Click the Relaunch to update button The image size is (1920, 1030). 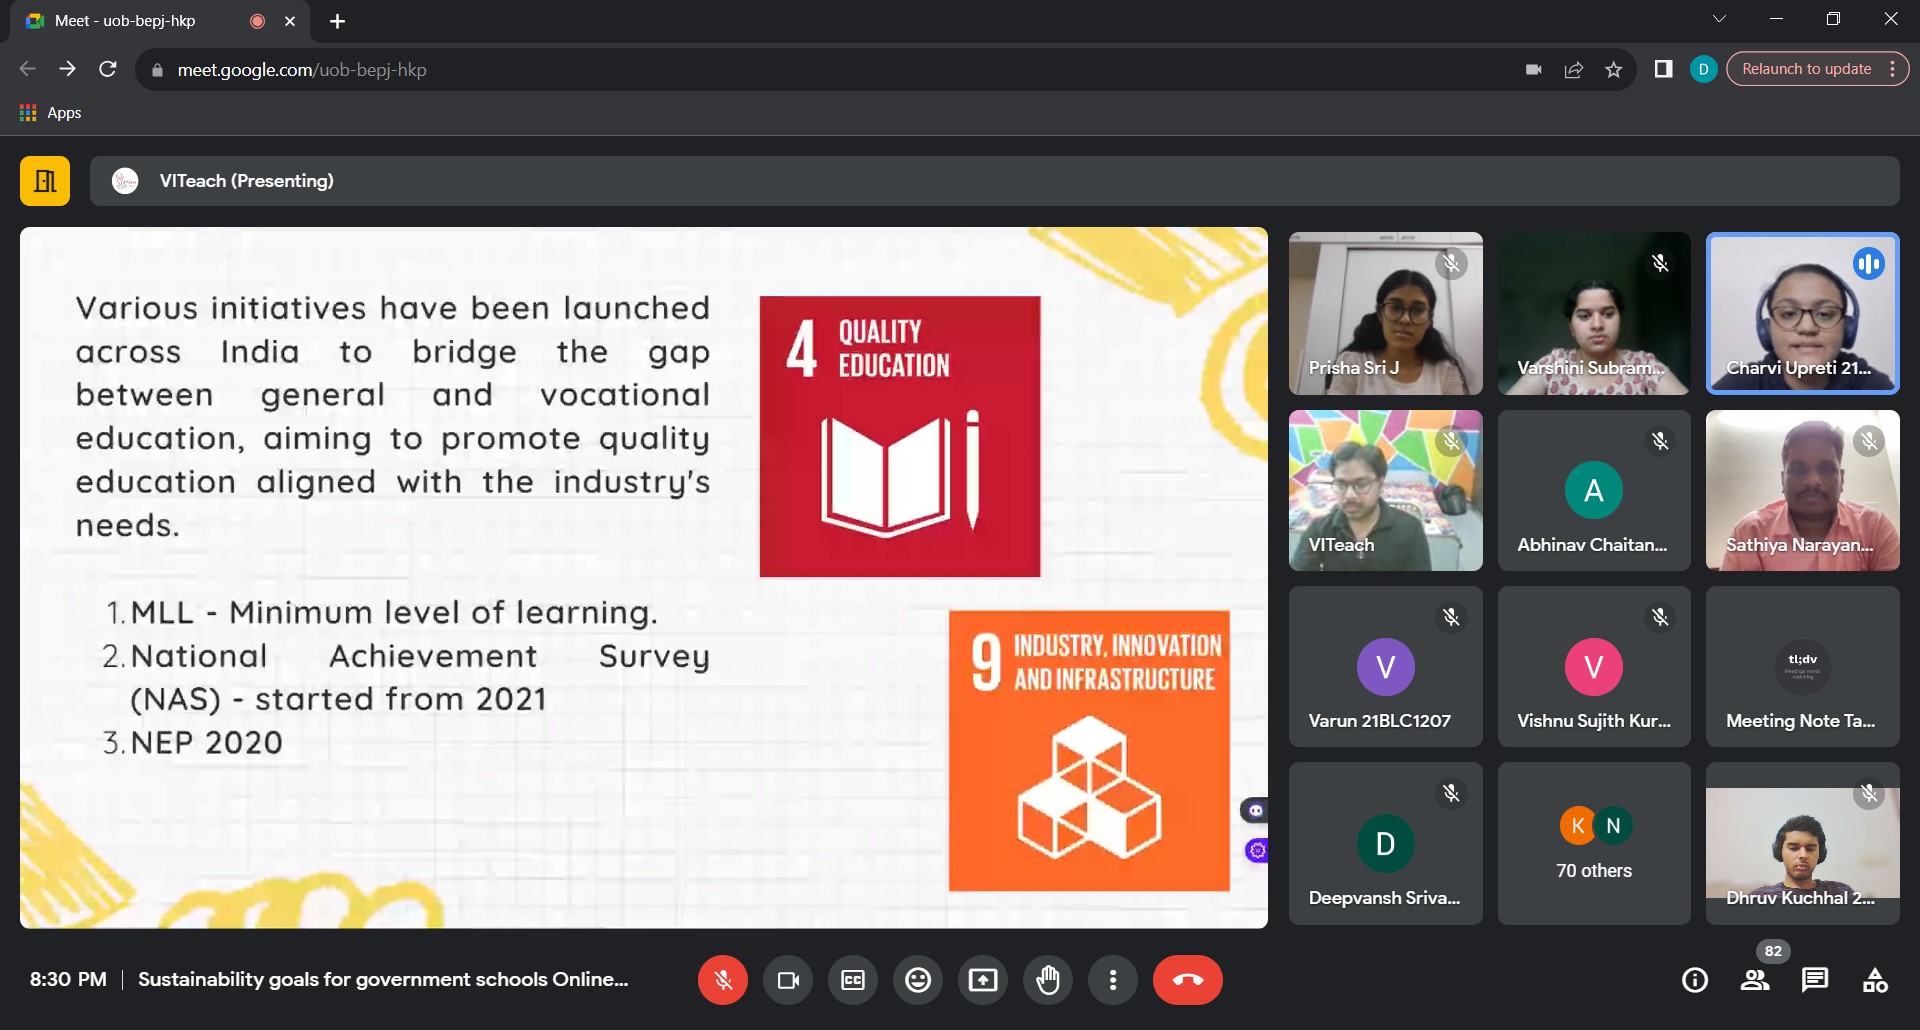(x=1806, y=69)
